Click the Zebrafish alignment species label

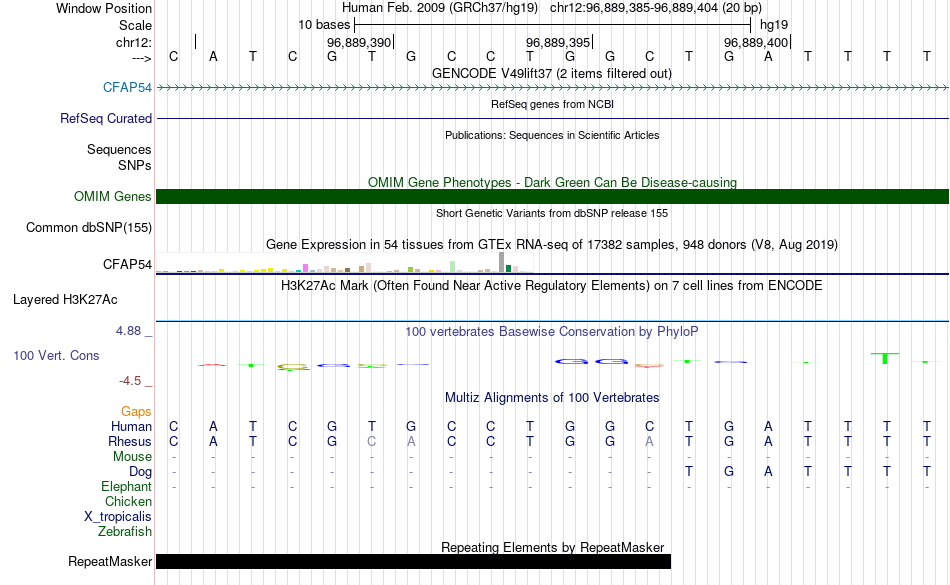[125, 531]
